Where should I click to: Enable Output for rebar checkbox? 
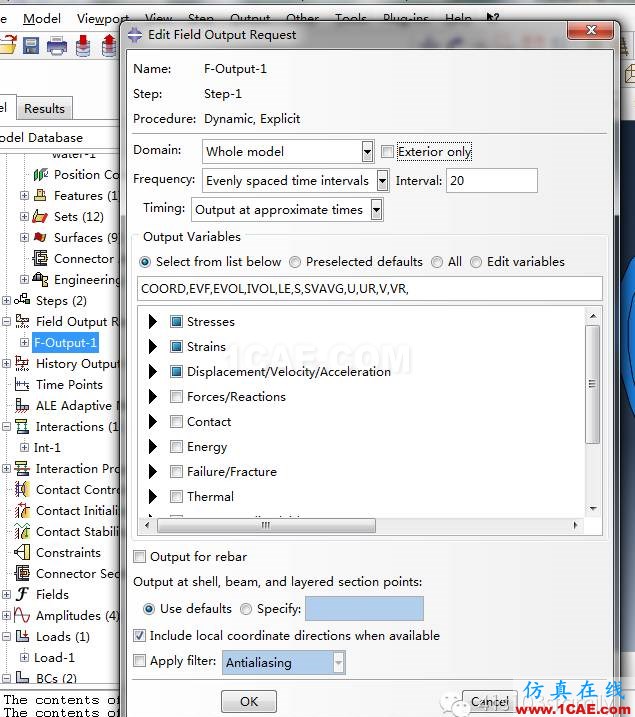tap(139, 556)
